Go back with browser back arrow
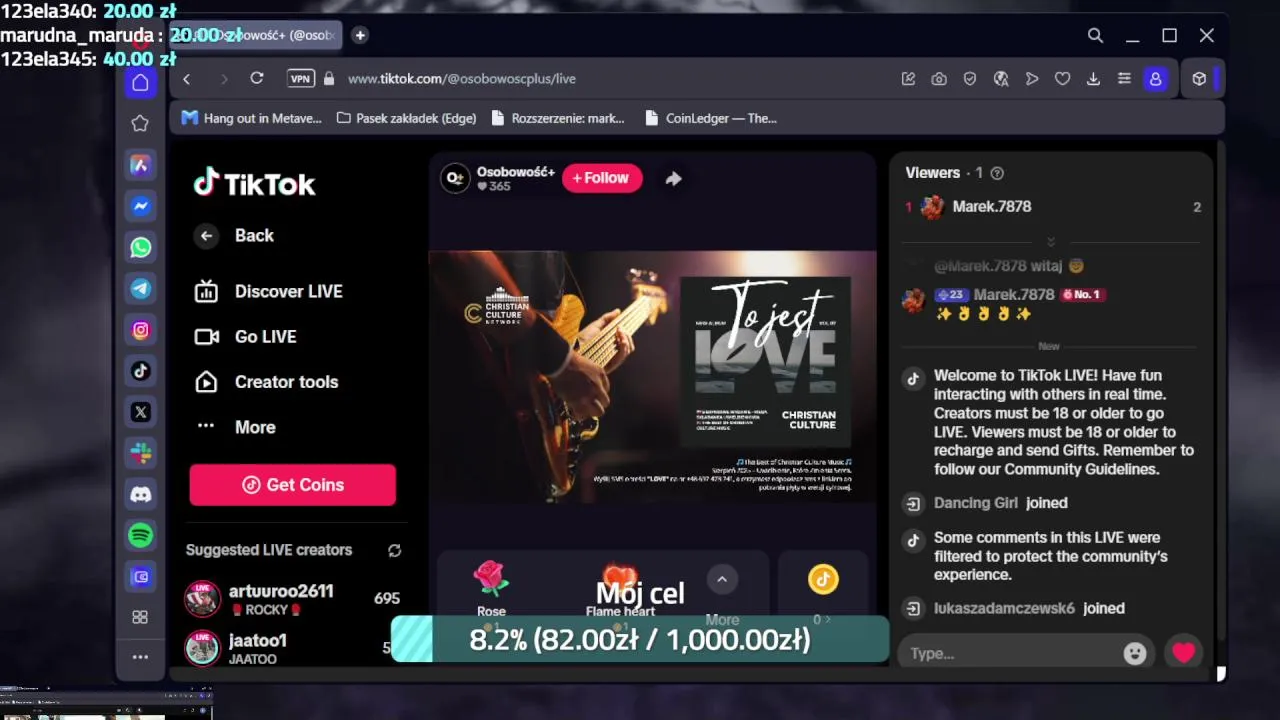This screenshot has width=1280, height=720. (x=186, y=78)
